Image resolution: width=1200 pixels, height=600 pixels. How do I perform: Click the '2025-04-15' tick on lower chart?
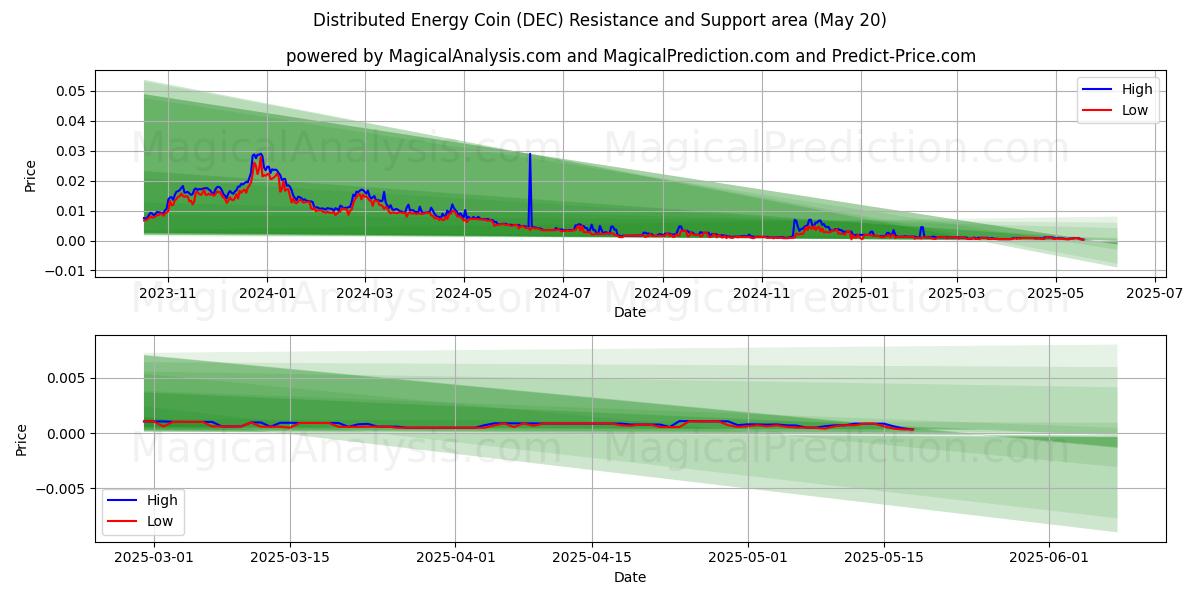click(x=591, y=558)
